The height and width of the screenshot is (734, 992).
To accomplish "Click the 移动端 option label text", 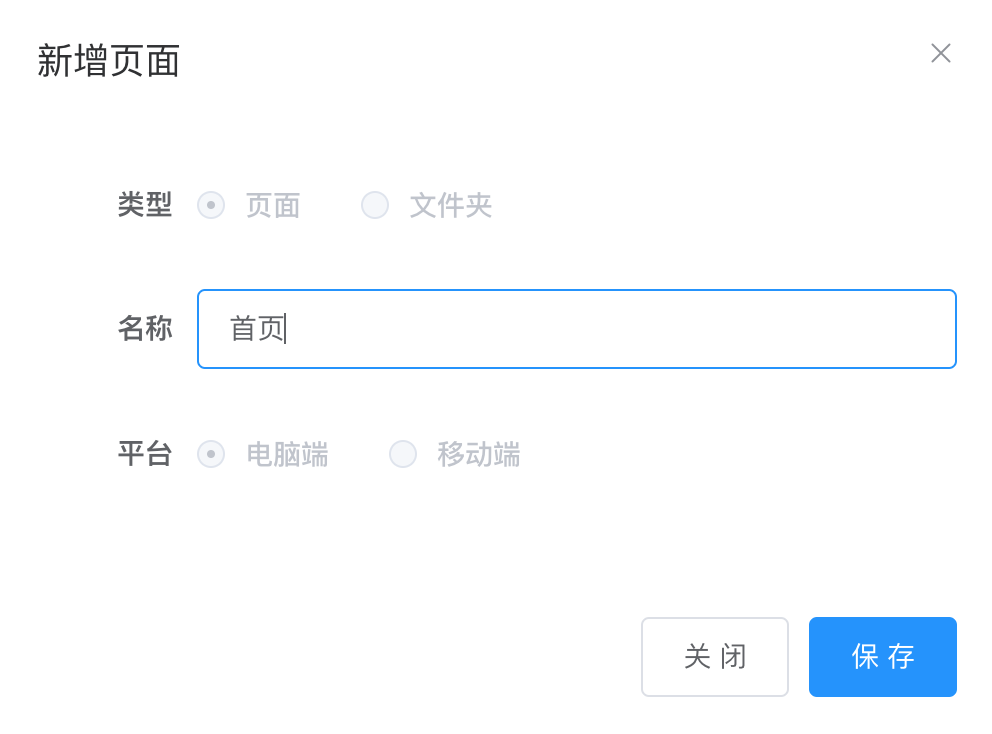I will pyautogui.click(x=478, y=454).
